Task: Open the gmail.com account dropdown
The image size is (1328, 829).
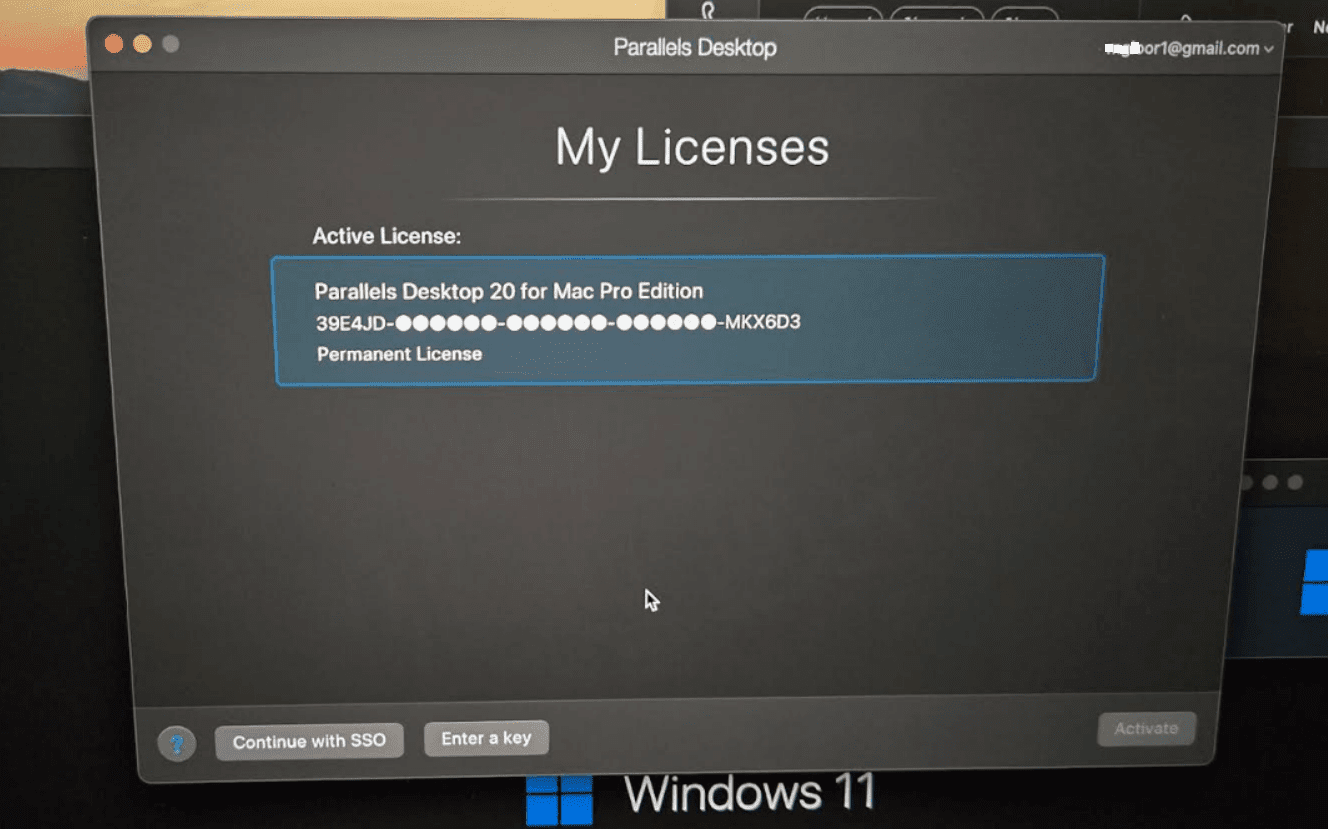Action: coord(1184,48)
